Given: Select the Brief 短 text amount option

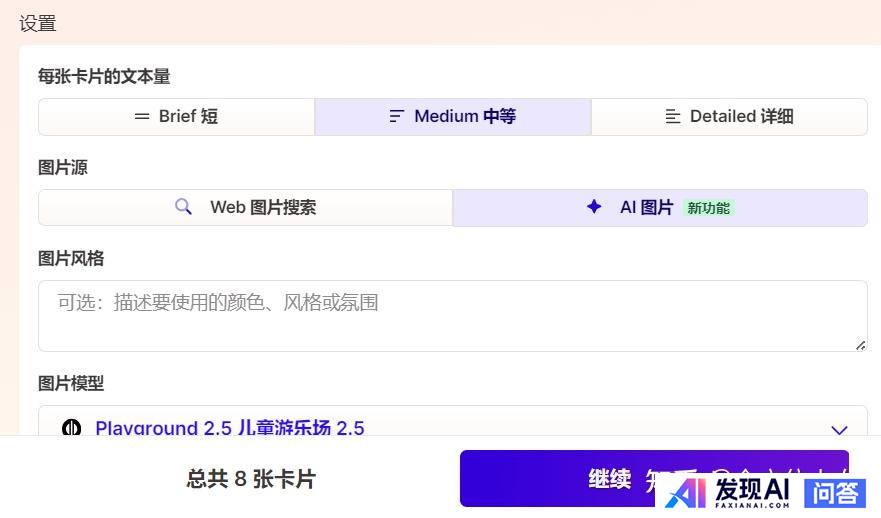Looking at the screenshot, I should click(x=176, y=117).
